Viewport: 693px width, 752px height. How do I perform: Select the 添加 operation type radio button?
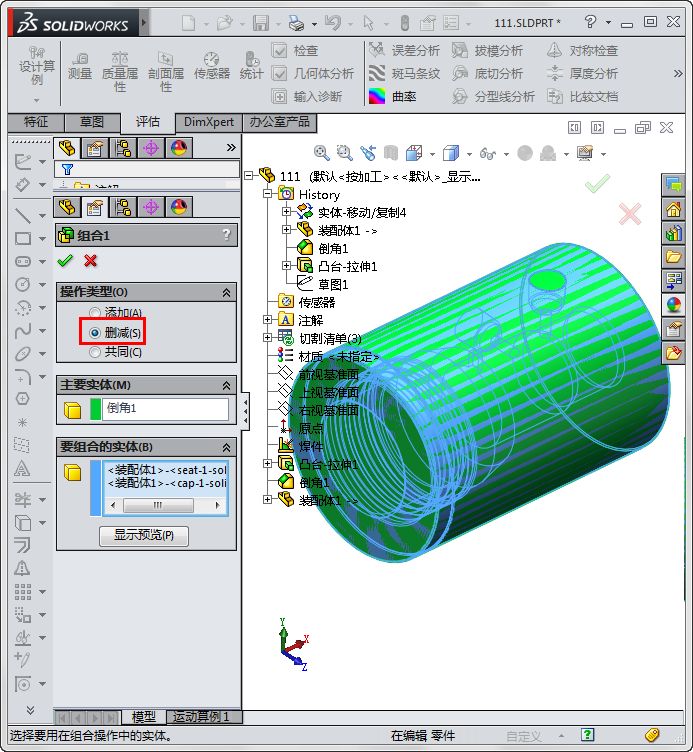(x=96, y=313)
